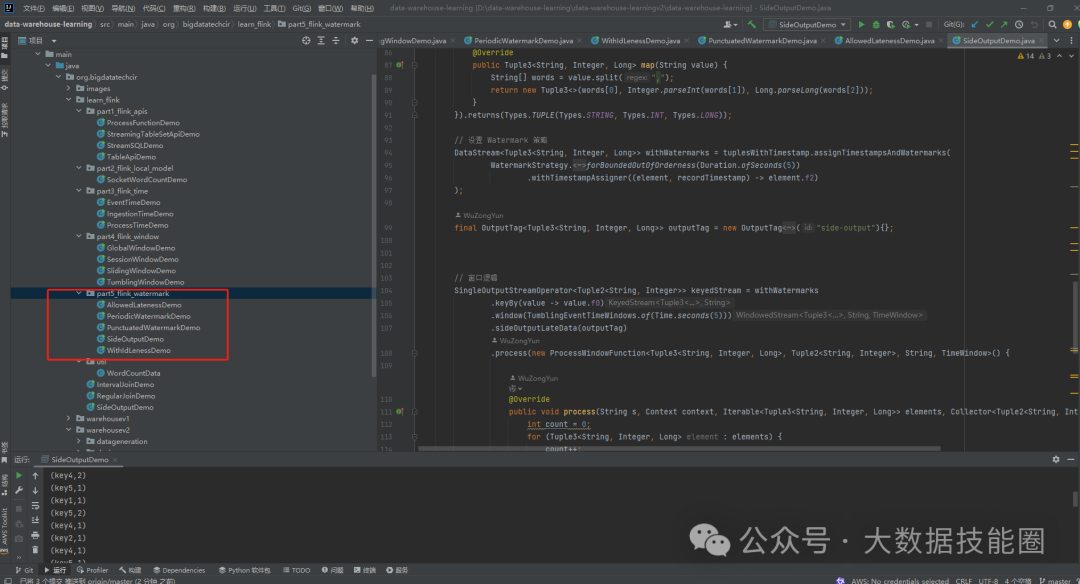Click the wrench icon in run panel

(19, 490)
